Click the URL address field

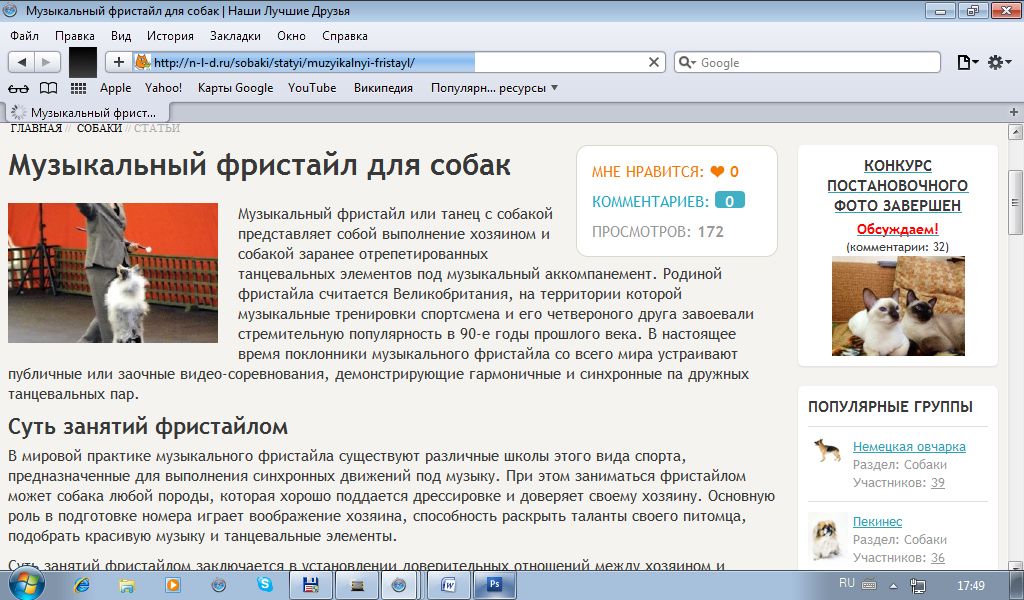tap(398, 62)
